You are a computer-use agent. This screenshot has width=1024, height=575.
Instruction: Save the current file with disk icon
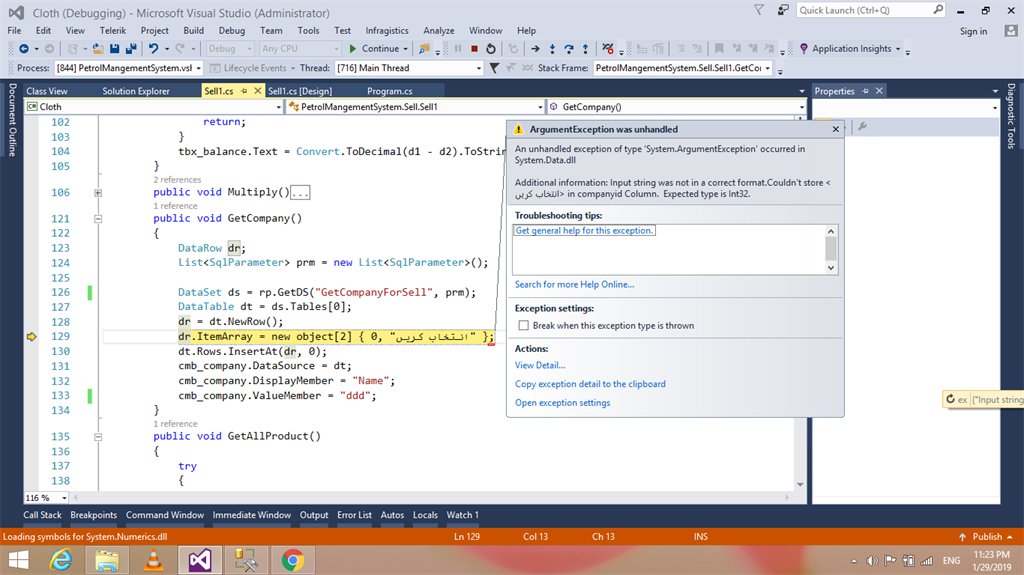click(x=114, y=49)
